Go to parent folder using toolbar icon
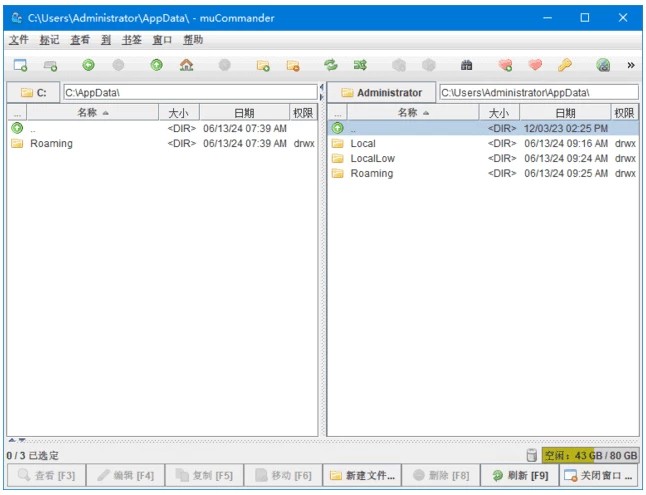Viewport: 646px width, 495px height. pos(156,65)
